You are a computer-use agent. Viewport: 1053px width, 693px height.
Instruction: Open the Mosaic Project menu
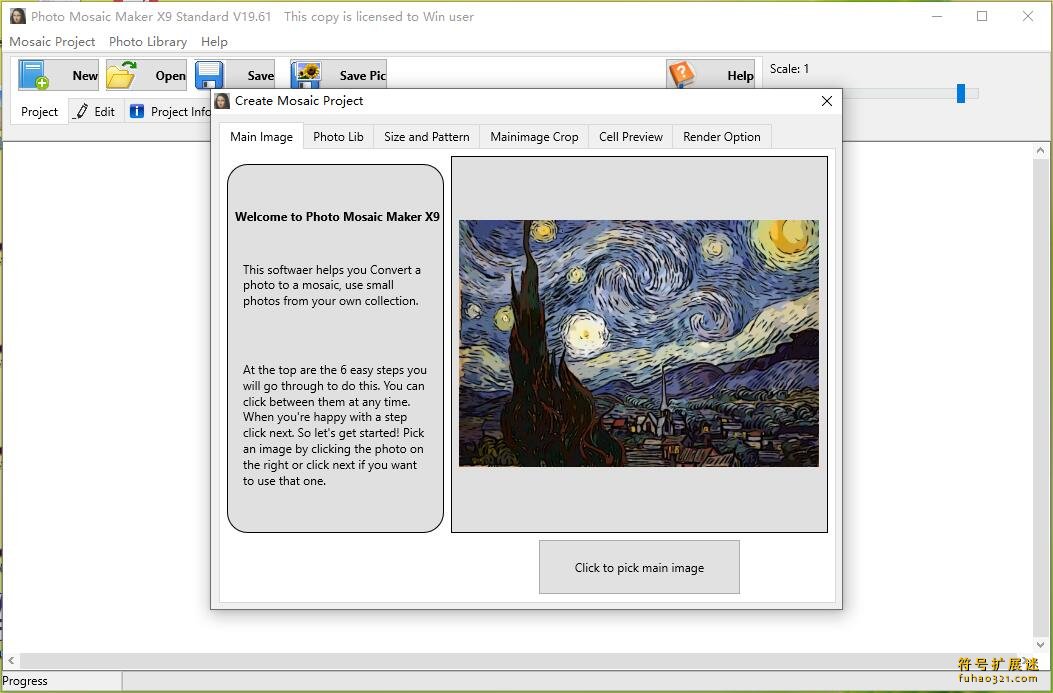tap(52, 41)
